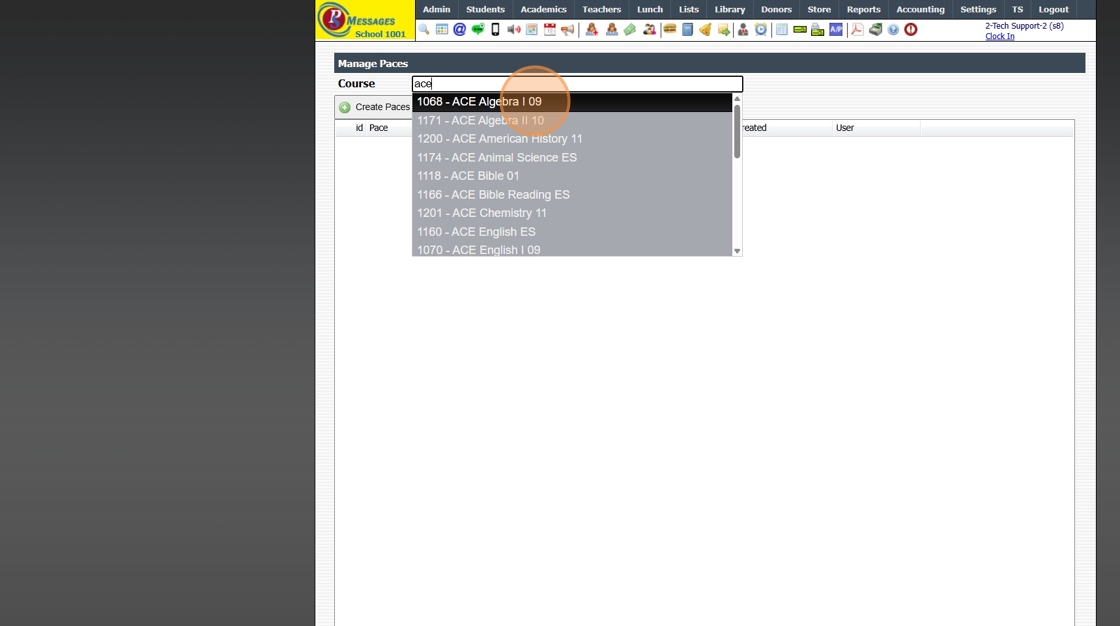
Task: Select 1070 - ACE English I 09
Action: [572, 249]
